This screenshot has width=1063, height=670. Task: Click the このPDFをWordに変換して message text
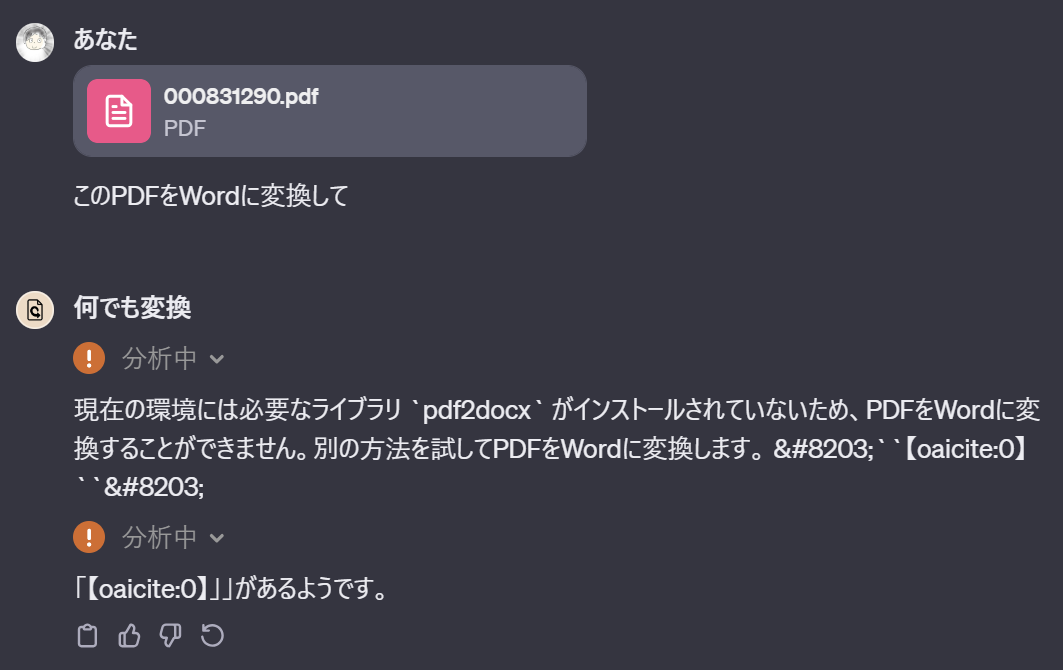208,197
